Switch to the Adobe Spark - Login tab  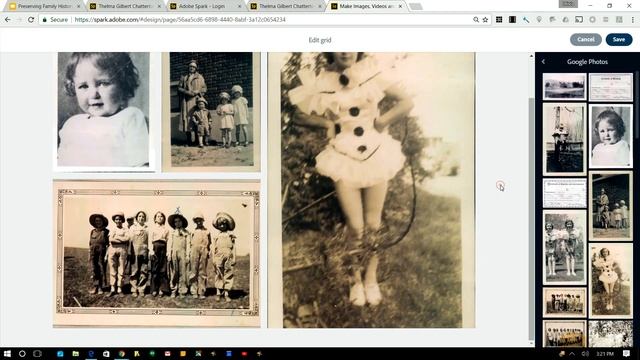click(x=206, y=6)
